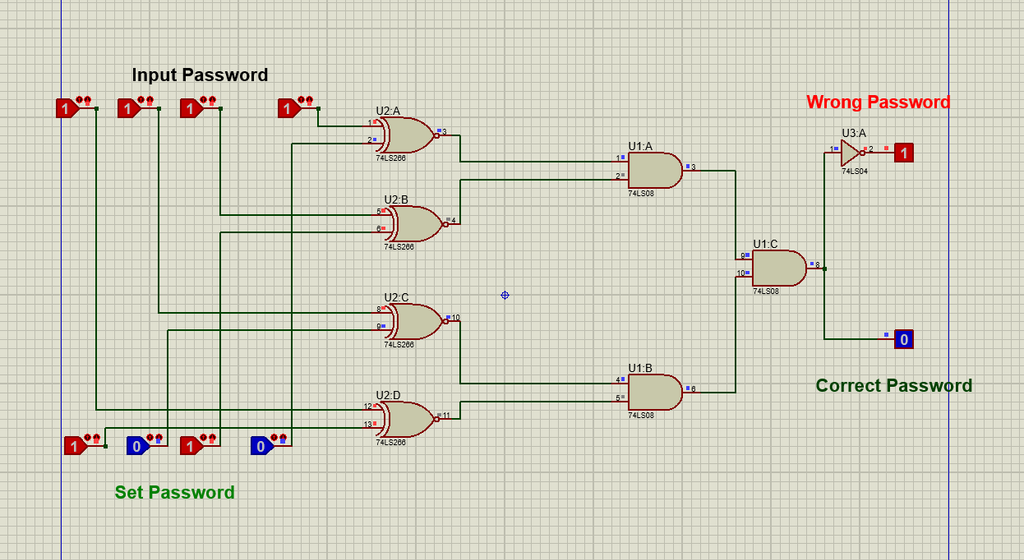Toggle Set Password logic state wired to U2:B pin 6
This screenshot has height=560, width=1024.
point(191,446)
